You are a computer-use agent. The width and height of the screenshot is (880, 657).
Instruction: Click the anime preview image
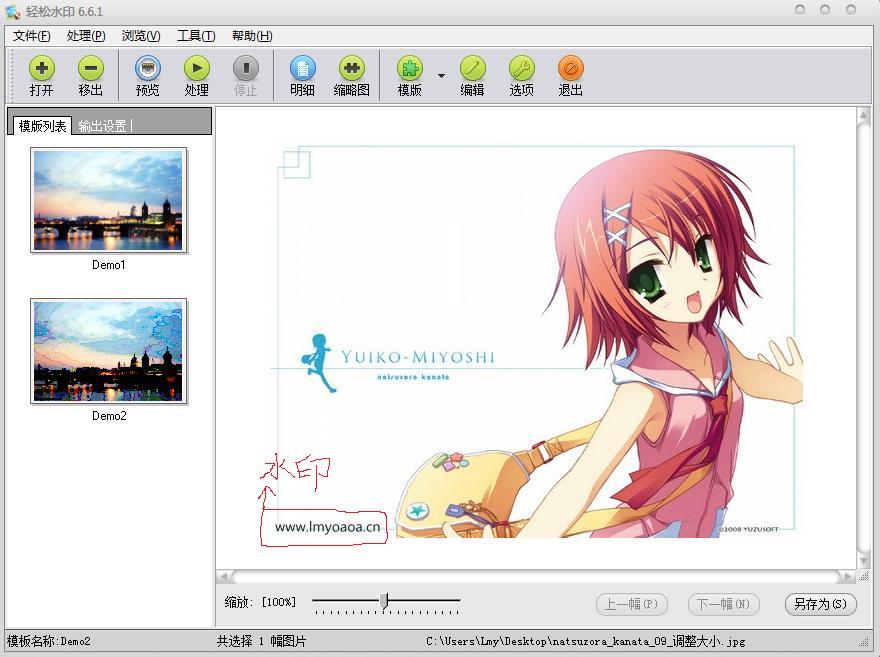[536, 341]
